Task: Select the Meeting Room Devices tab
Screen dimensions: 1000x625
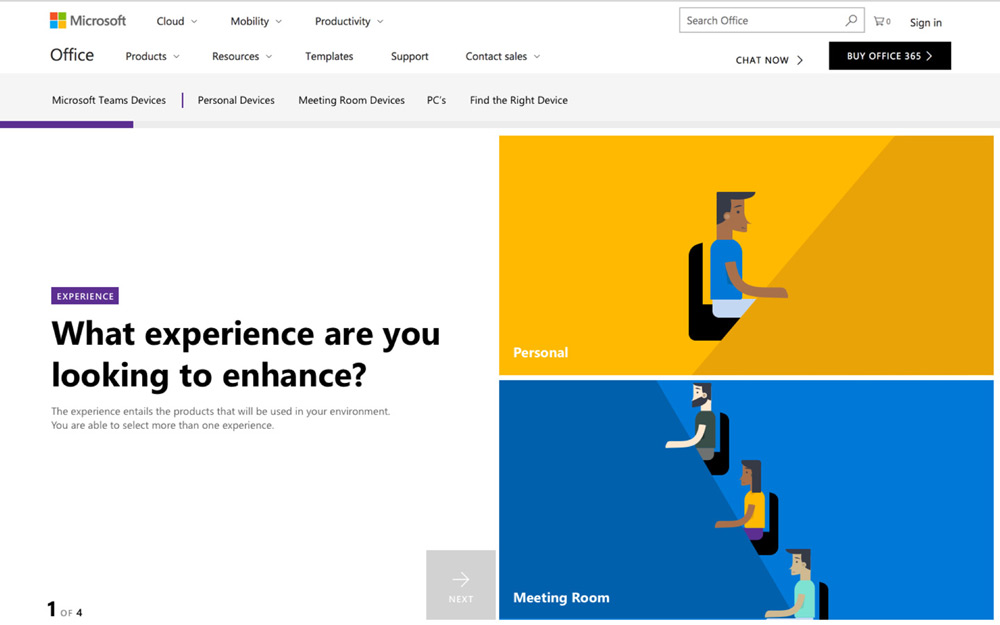Action: point(351,100)
